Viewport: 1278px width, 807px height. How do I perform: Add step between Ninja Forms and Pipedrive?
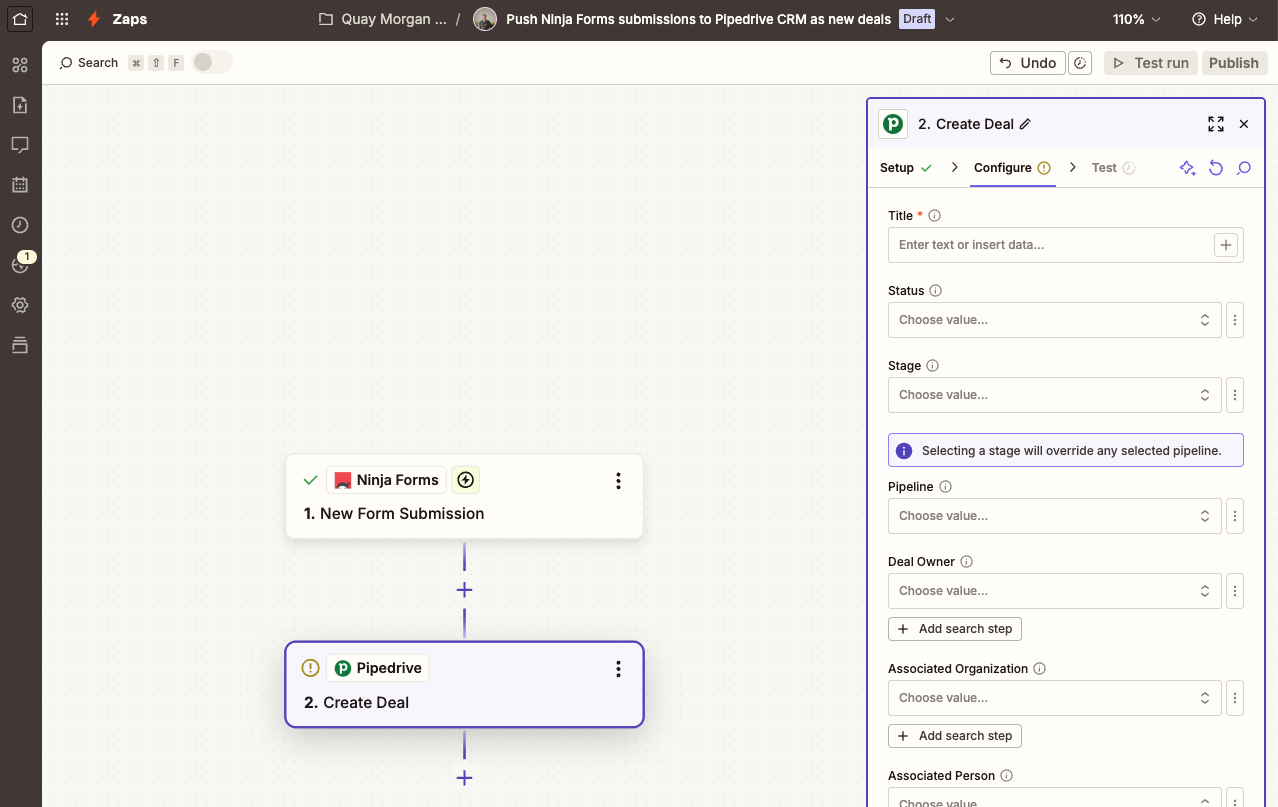point(464,590)
